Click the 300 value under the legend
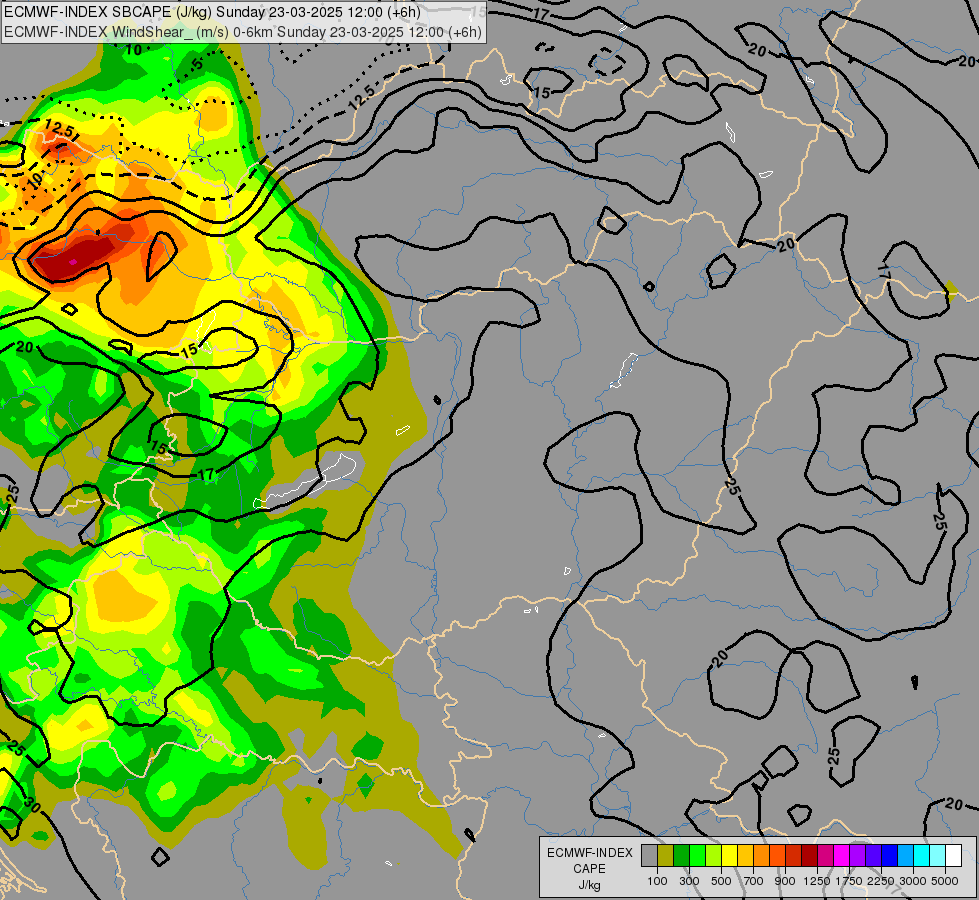Image resolution: width=979 pixels, height=900 pixels. click(x=689, y=881)
